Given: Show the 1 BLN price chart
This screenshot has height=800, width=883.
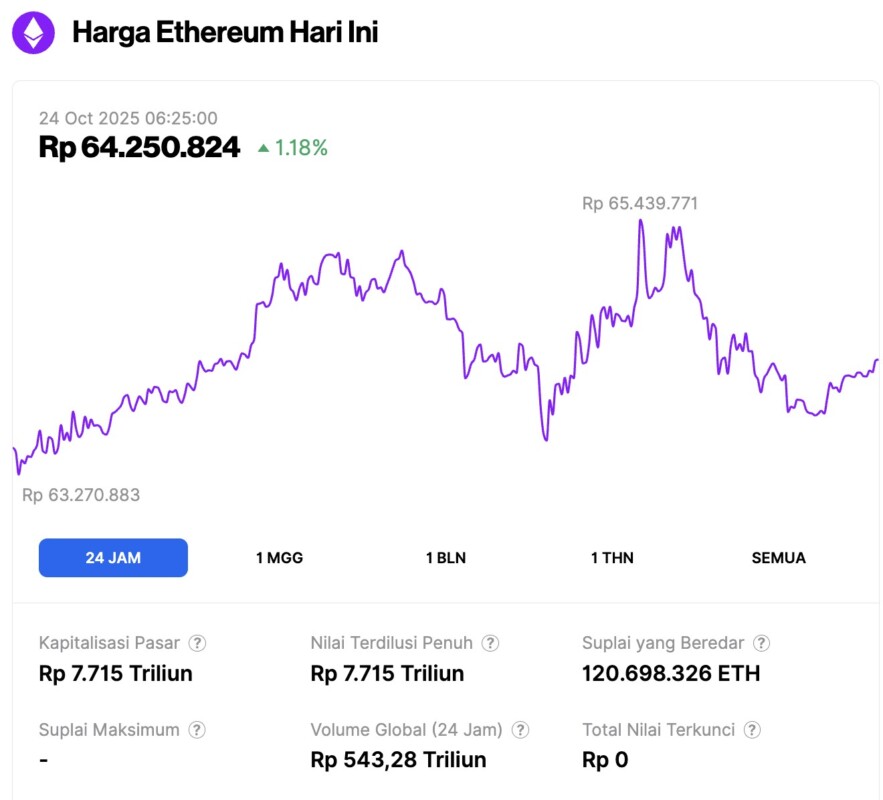Looking at the screenshot, I should pyautogui.click(x=446, y=558).
